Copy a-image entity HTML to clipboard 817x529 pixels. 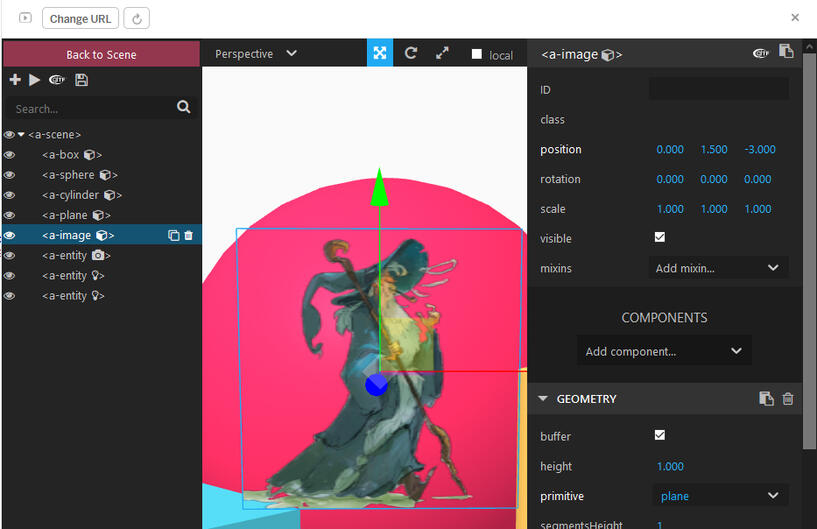pos(786,53)
